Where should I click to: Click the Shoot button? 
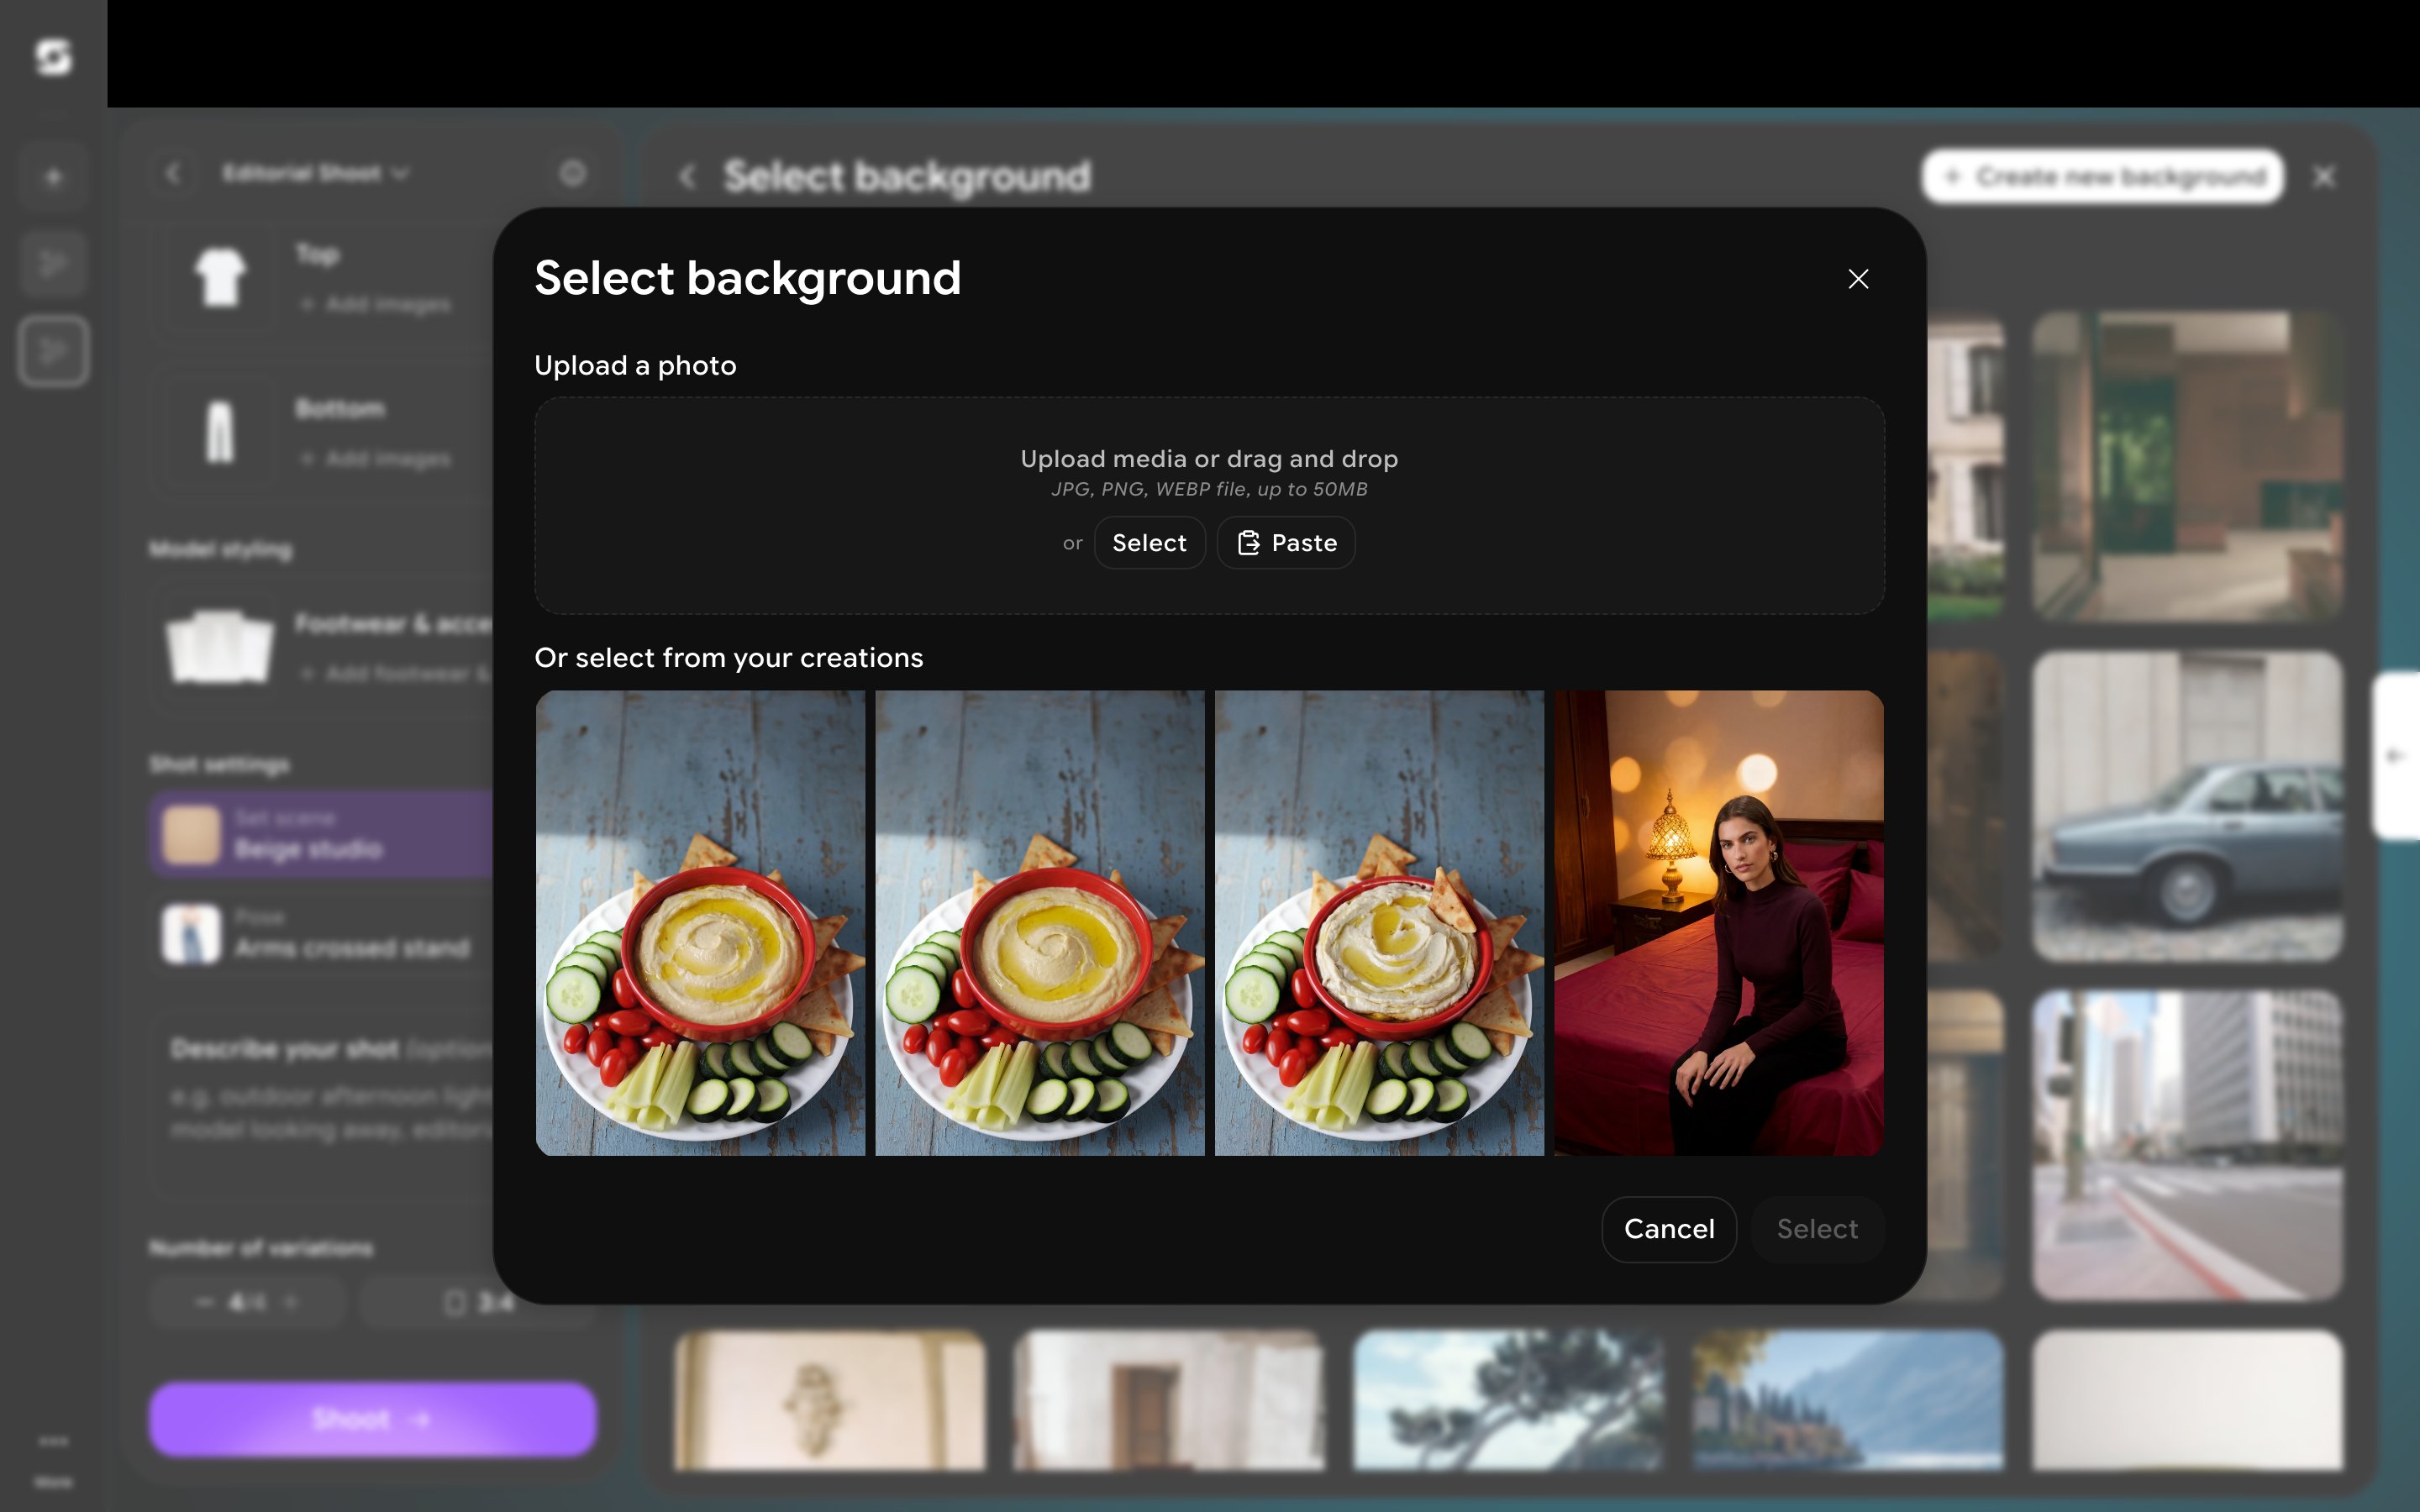(372, 1419)
